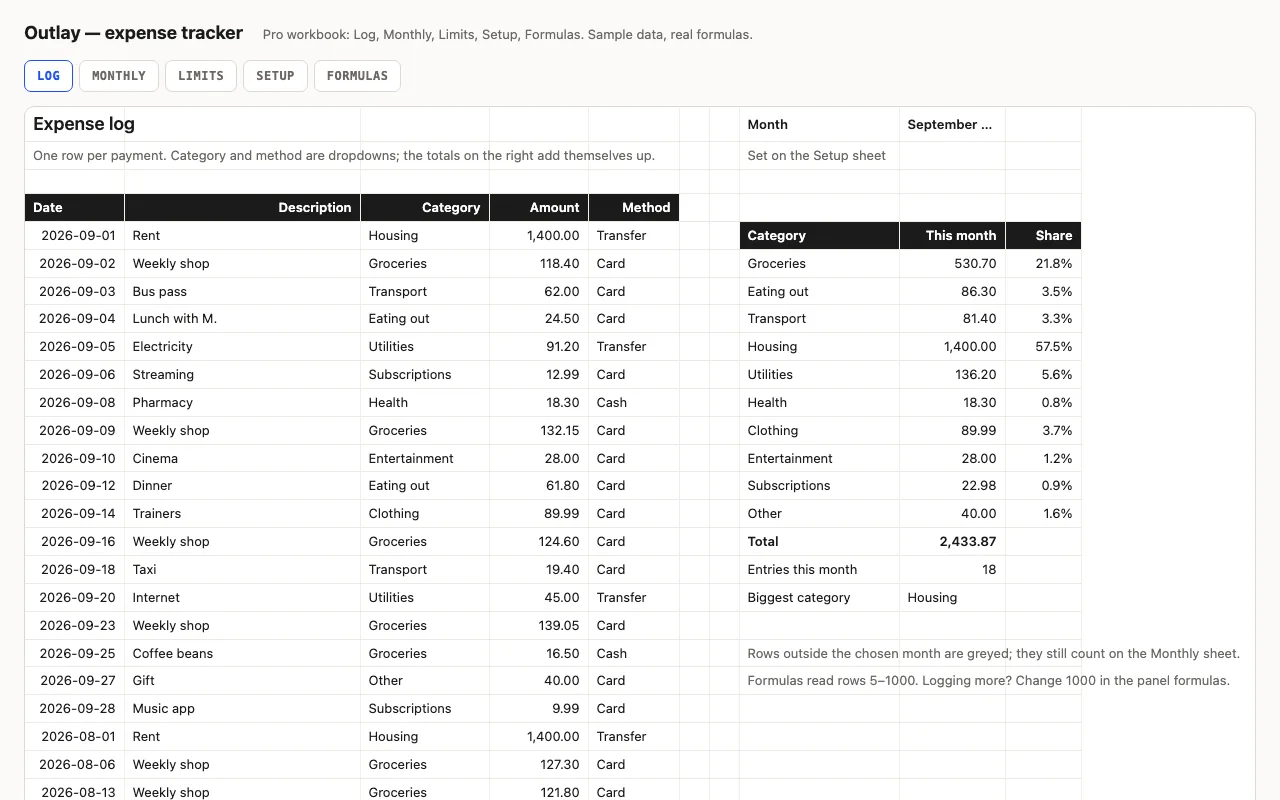Image resolution: width=1280 pixels, height=800 pixels.
Task: Open the Other category cell in Gift row
Action: click(x=425, y=681)
